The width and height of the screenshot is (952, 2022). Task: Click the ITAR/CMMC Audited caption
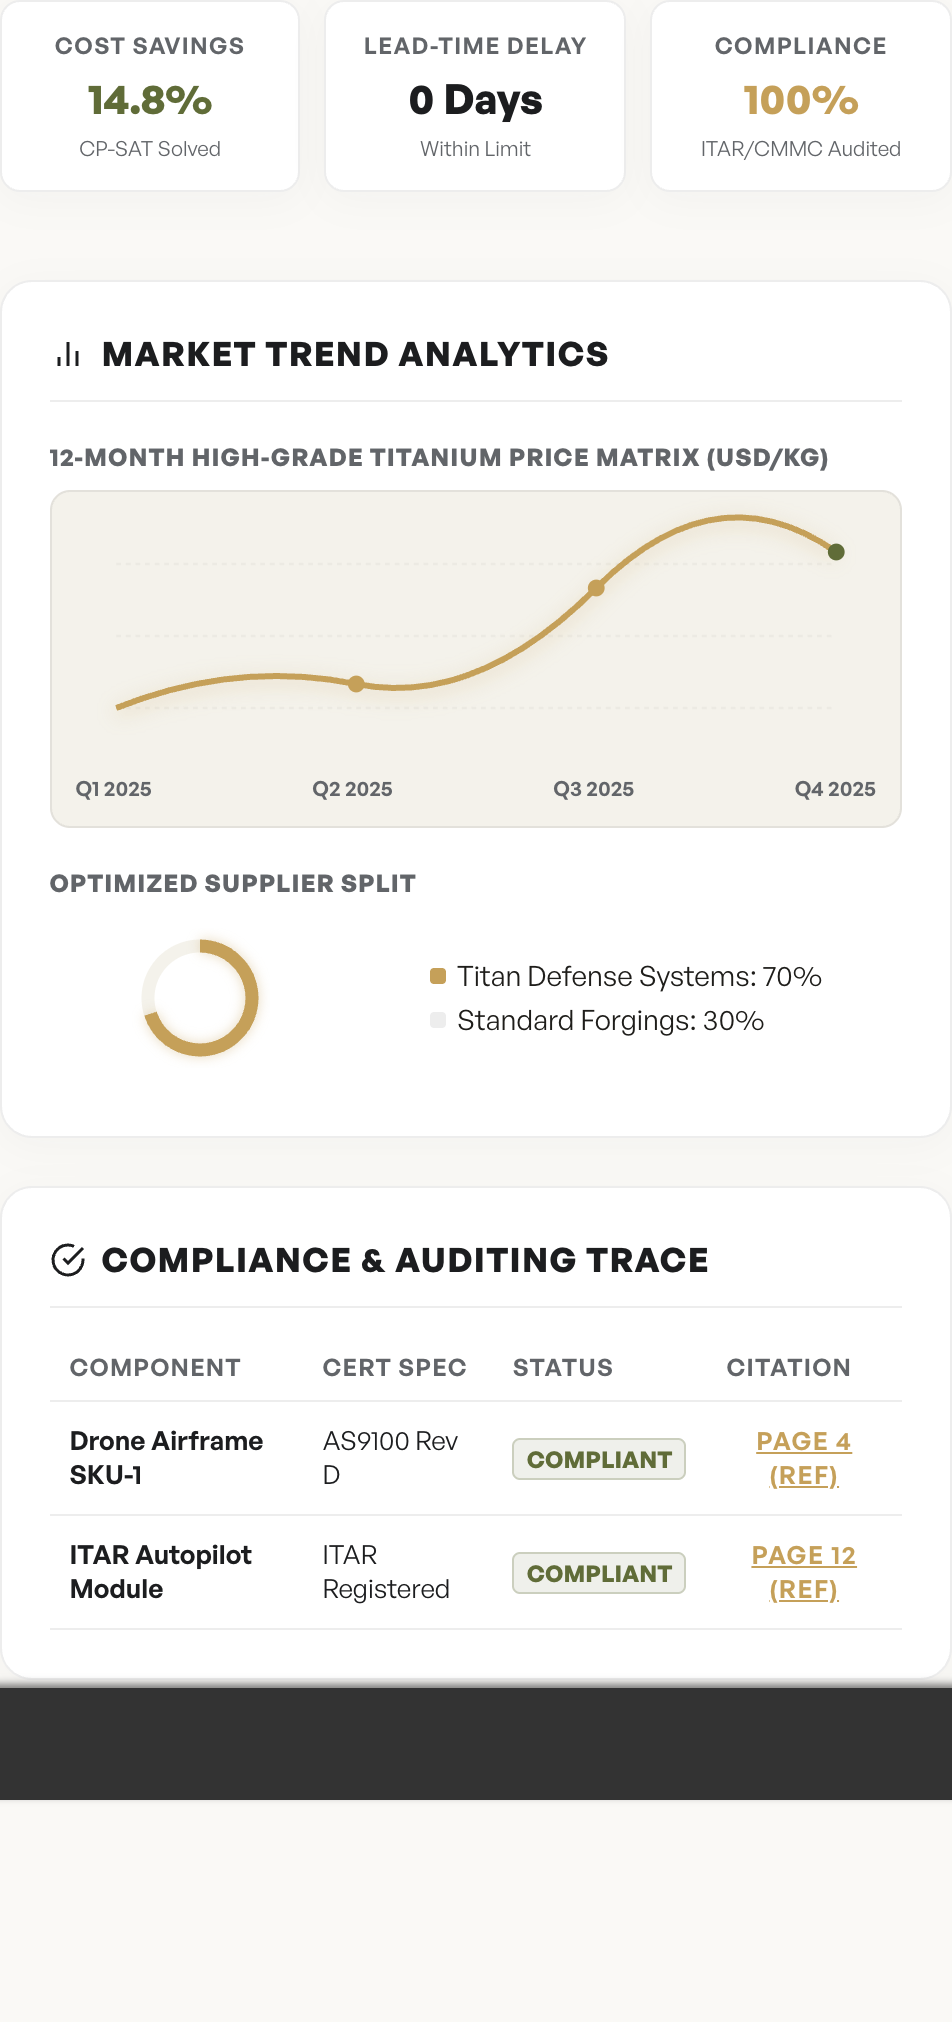pyautogui.click(x=801, y=149)
